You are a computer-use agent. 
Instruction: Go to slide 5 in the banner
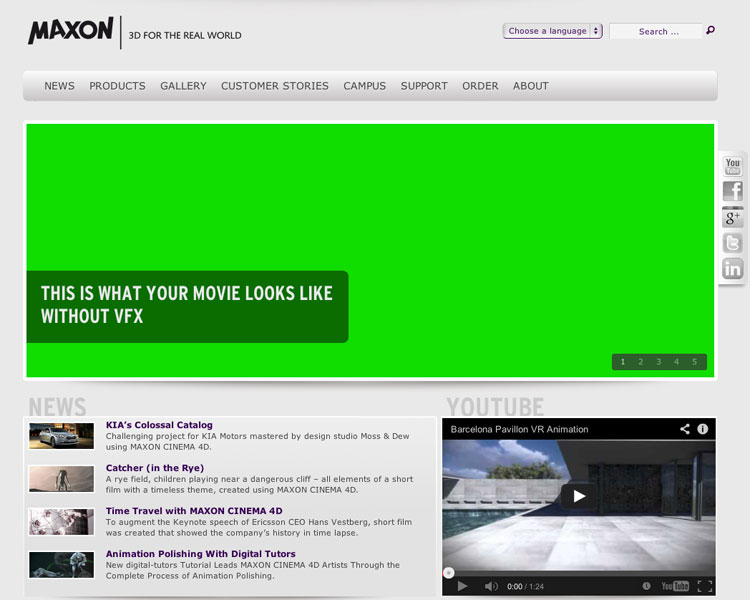click(x=695, y=362)
